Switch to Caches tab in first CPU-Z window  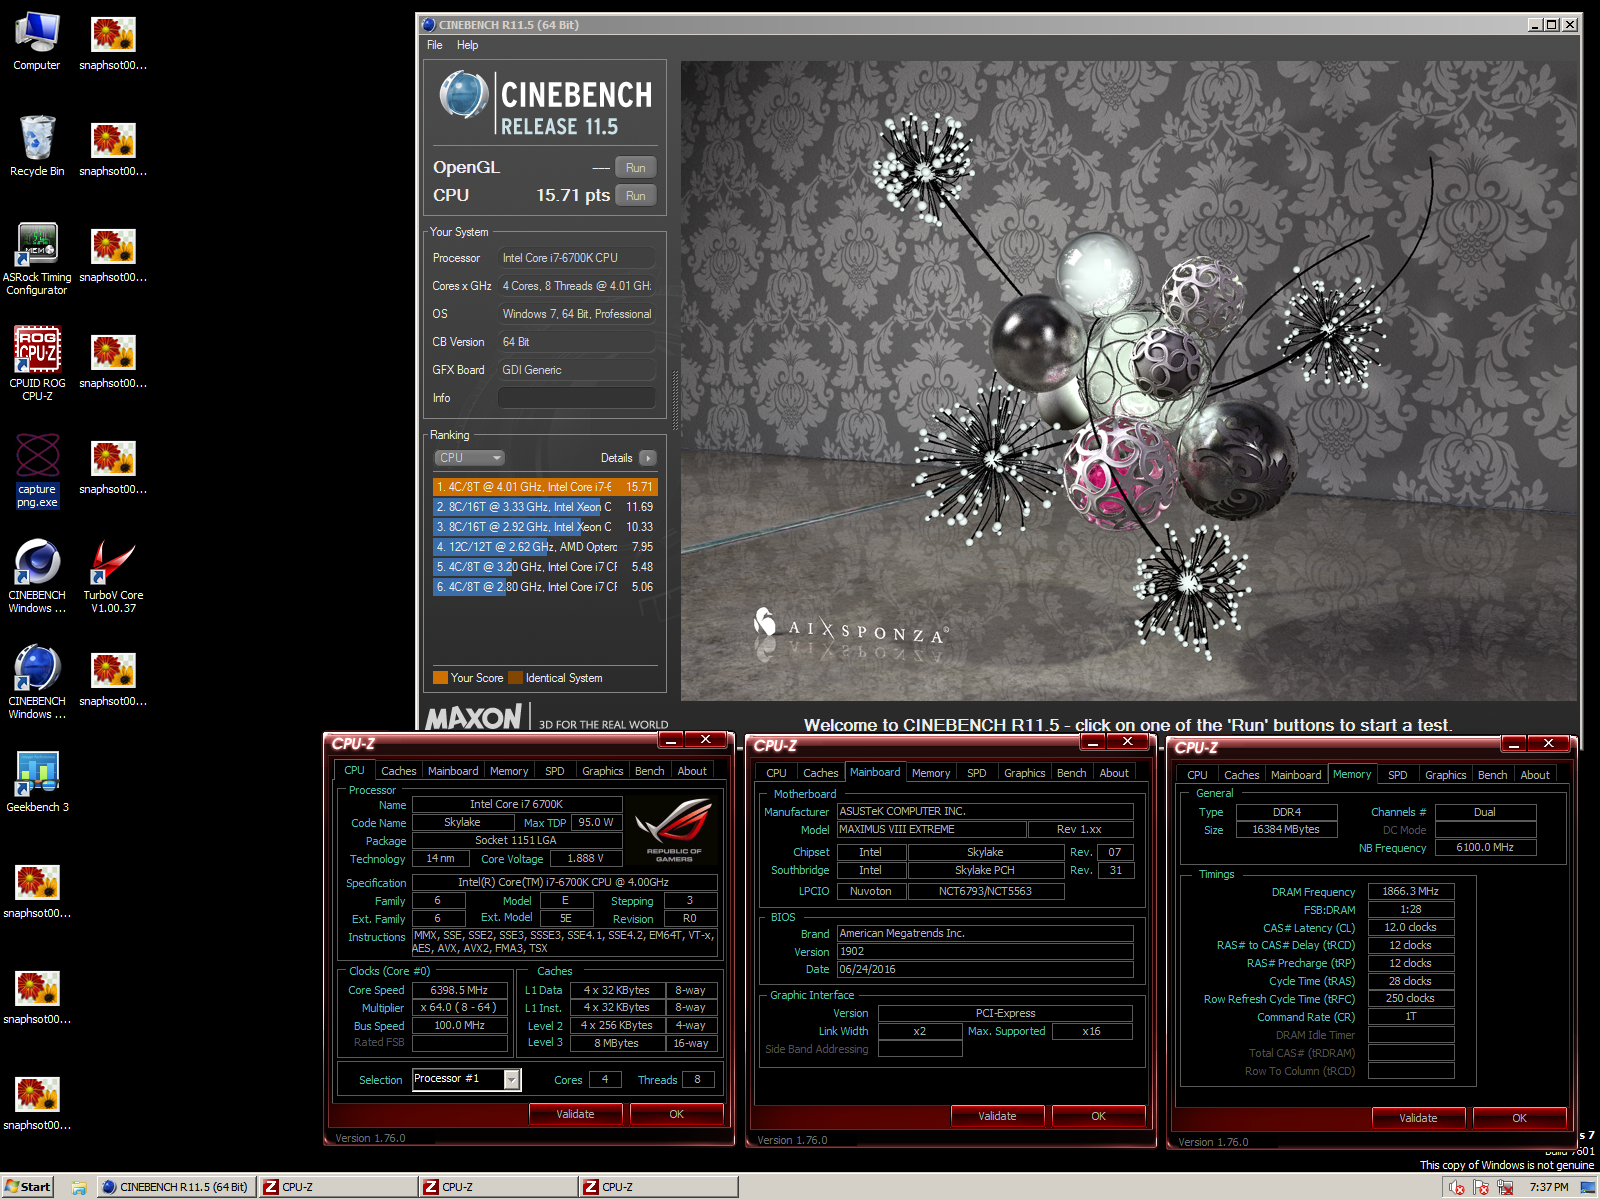point(398,771)
